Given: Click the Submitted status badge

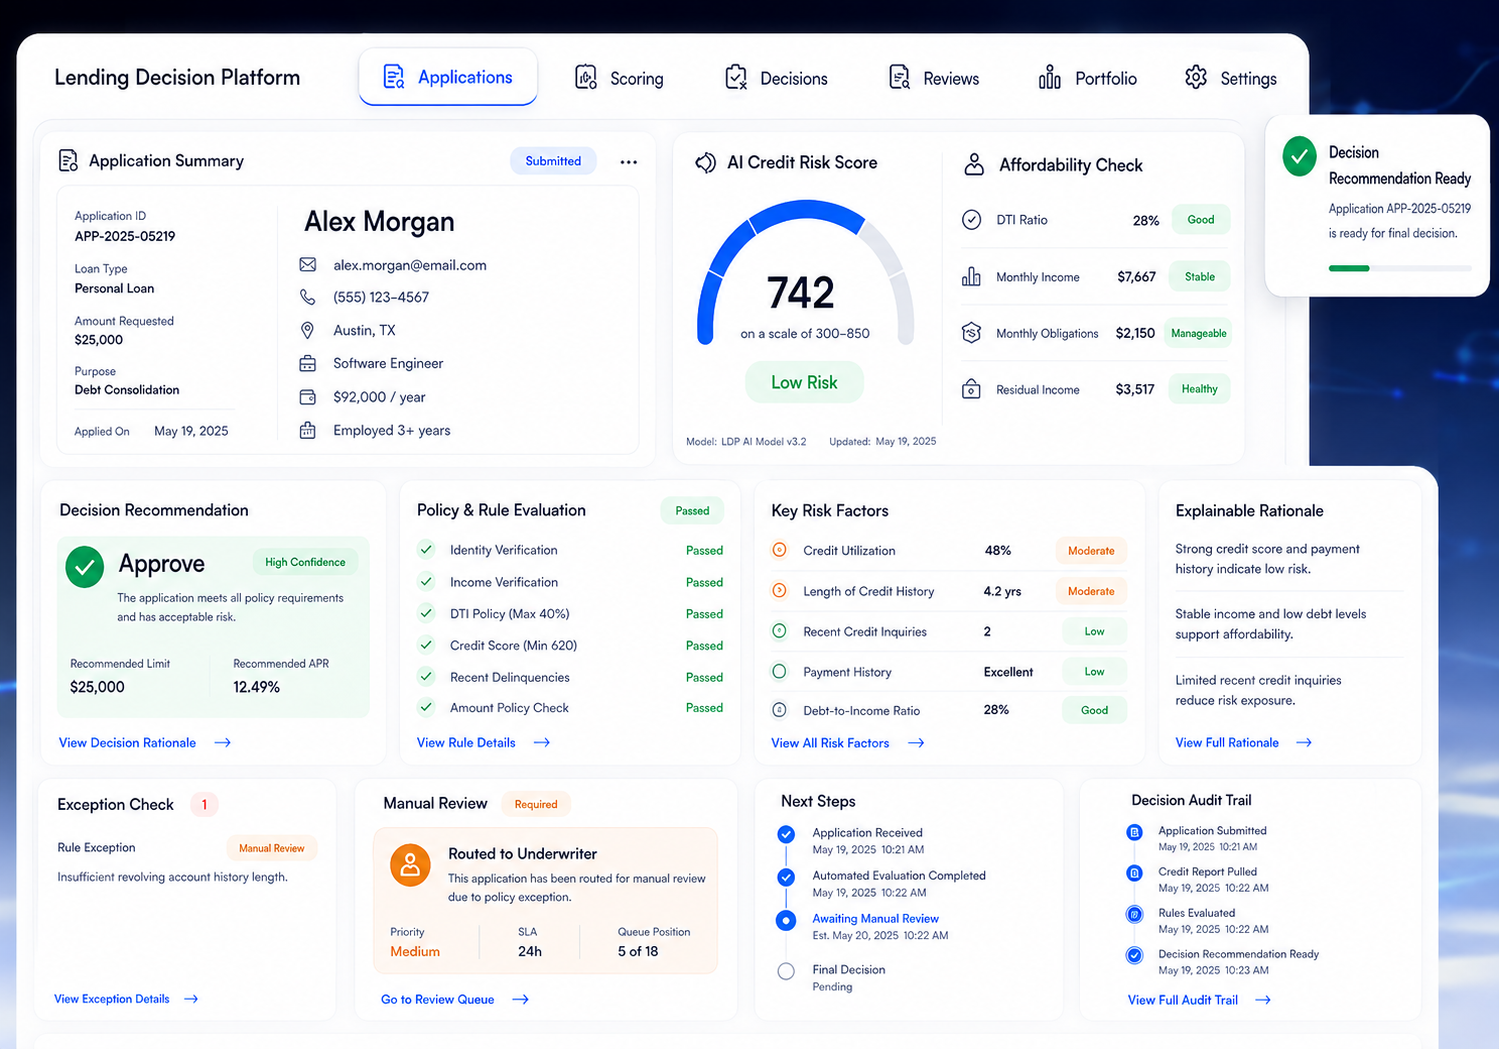Looking at the screenshot, I should tap(553, 161).
